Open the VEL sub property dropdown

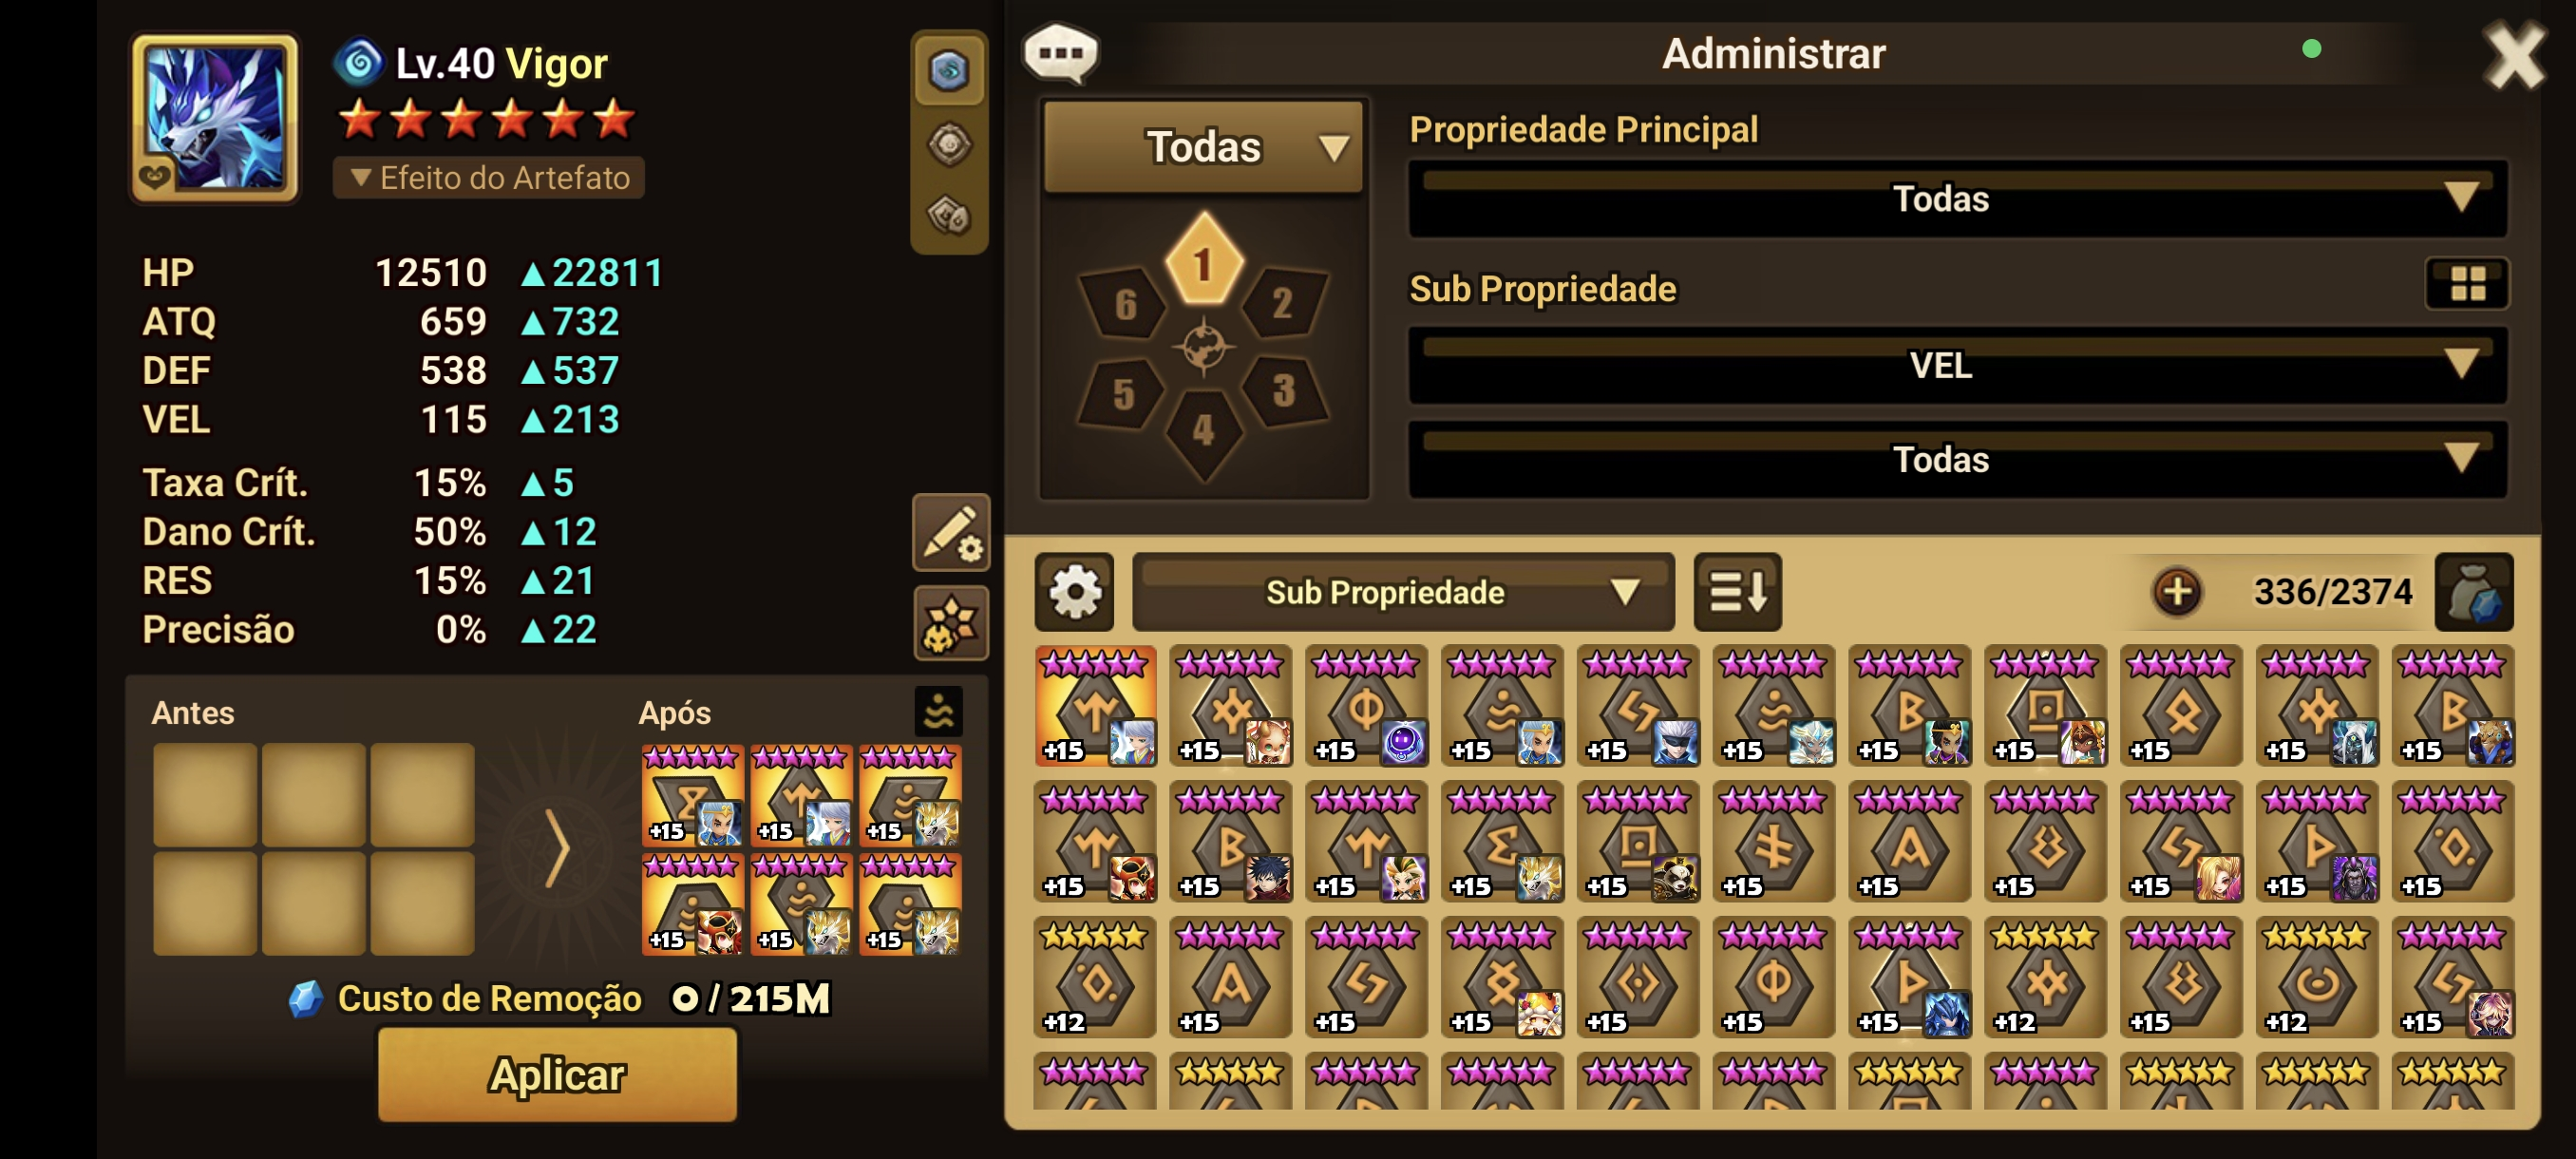click(1957, 365)
